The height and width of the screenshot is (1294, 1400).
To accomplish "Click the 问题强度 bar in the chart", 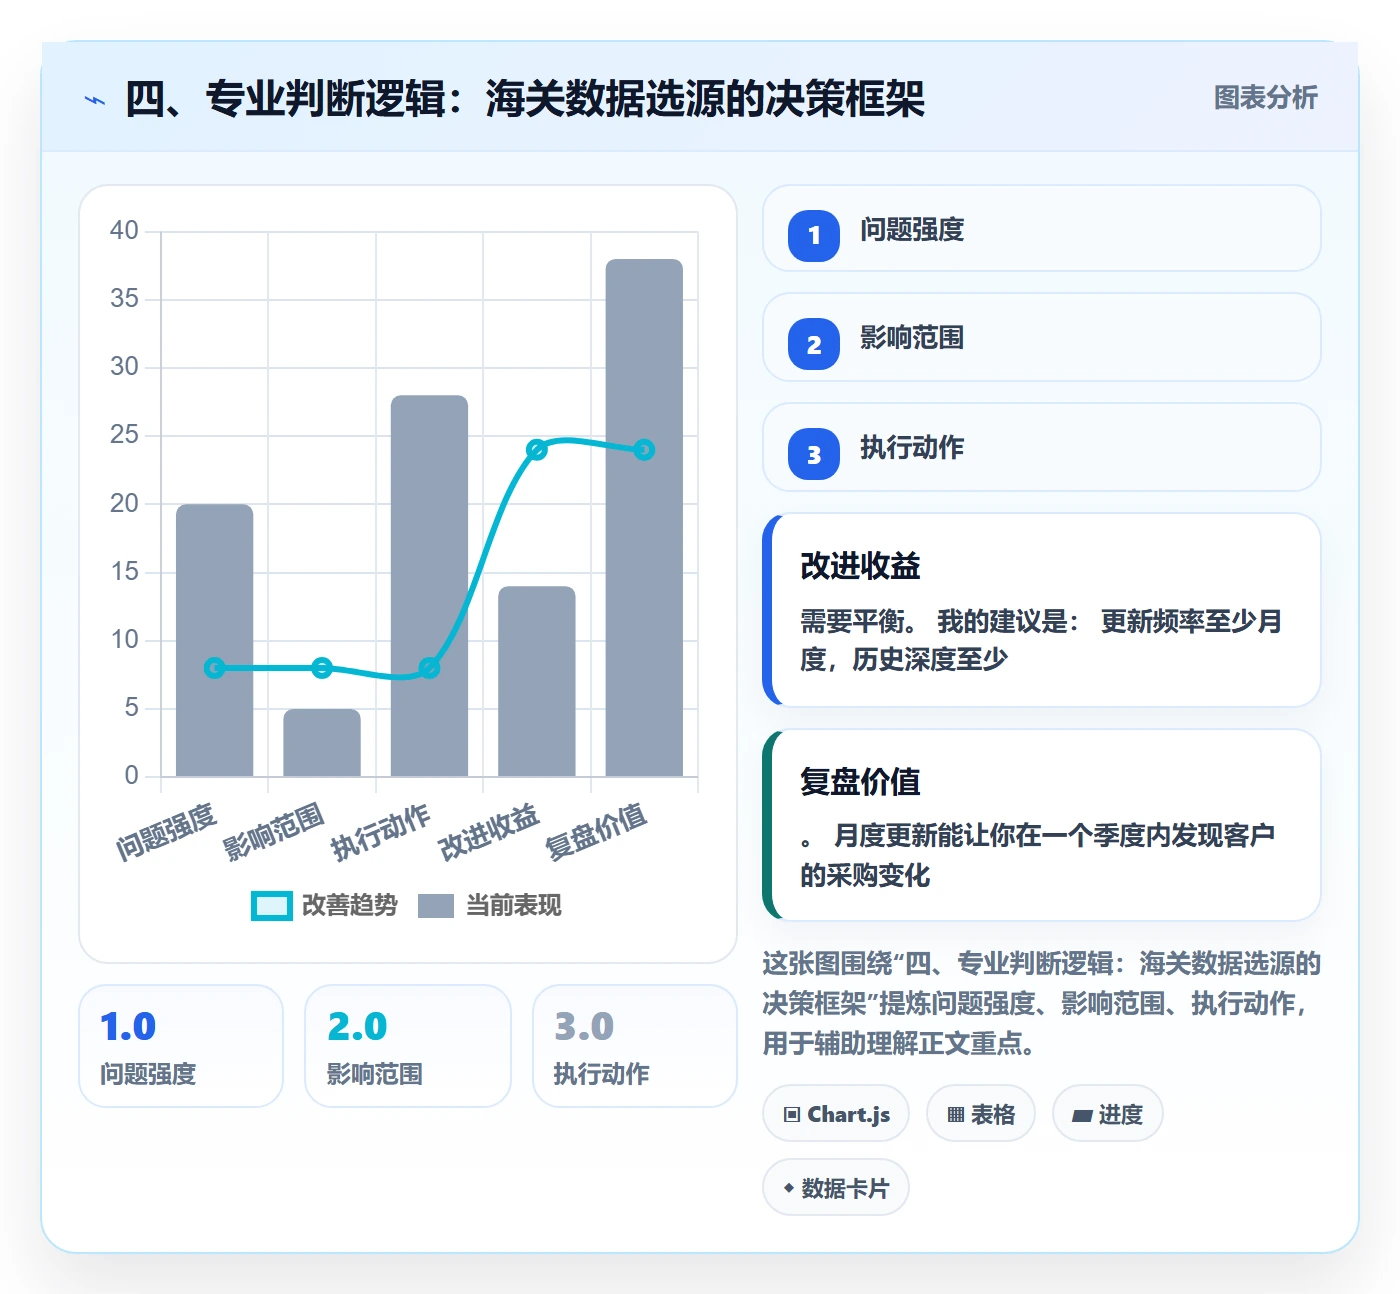I will (215, 640).
